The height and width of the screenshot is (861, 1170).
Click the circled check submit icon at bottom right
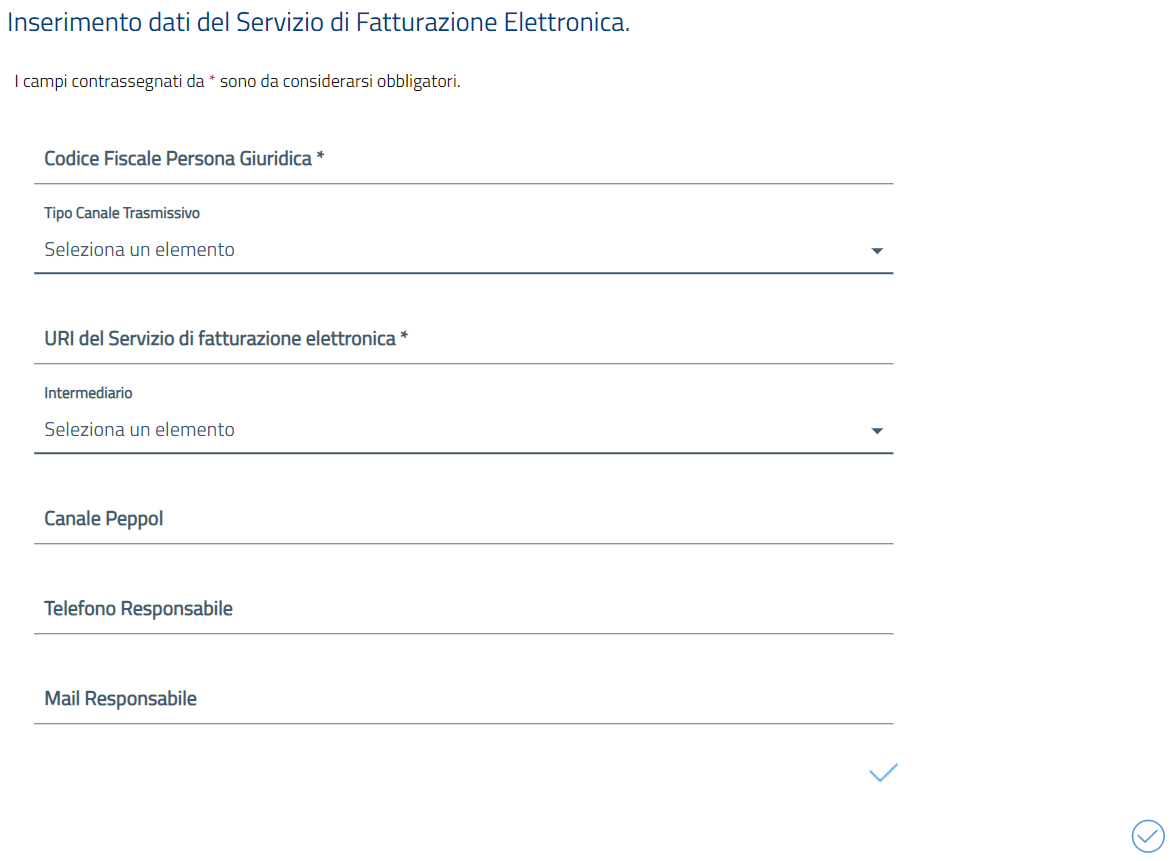tap(1146, 836)
